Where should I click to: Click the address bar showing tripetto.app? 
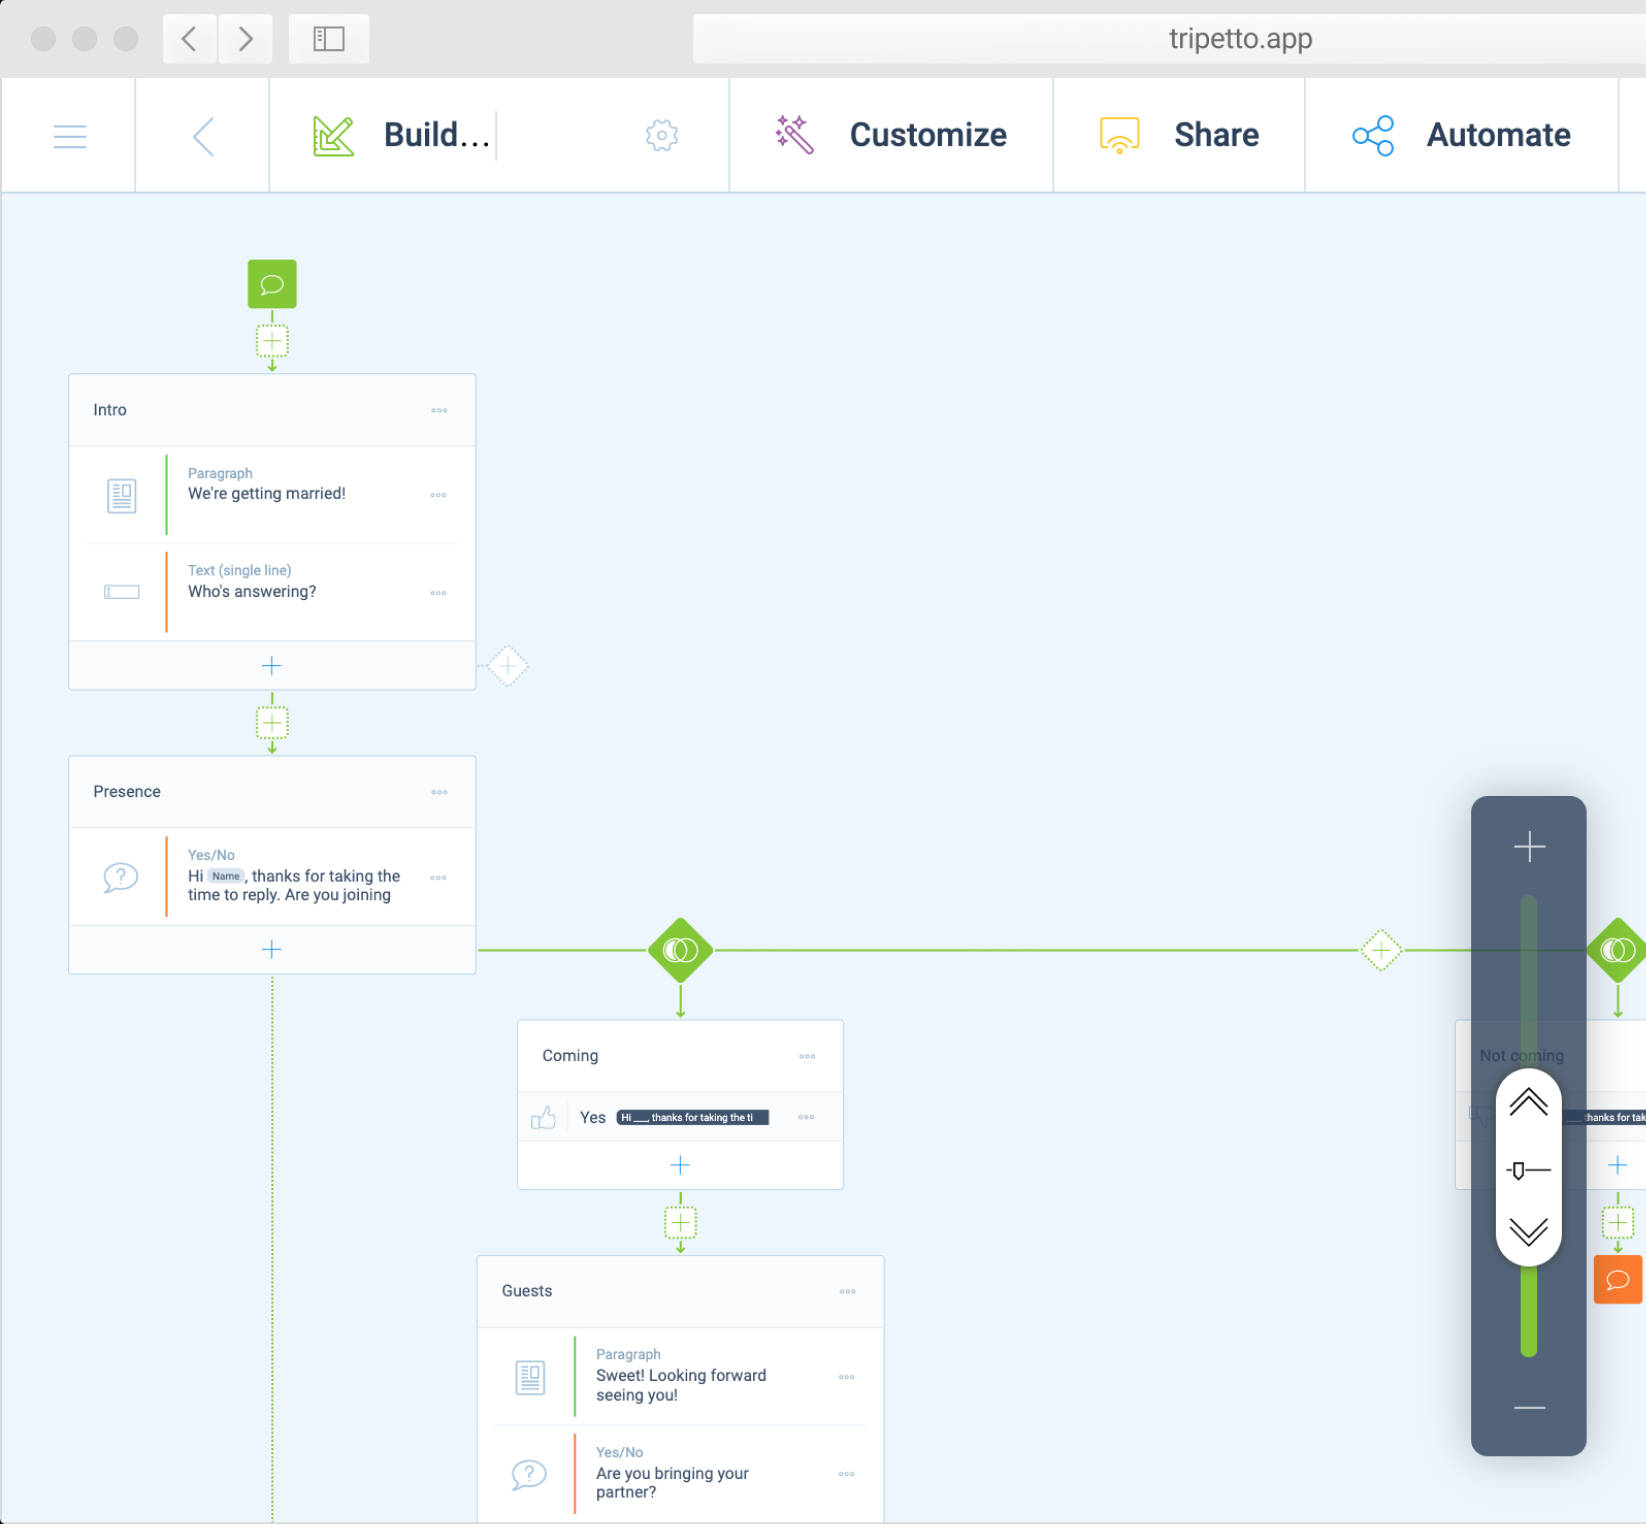click(1239, 38)
